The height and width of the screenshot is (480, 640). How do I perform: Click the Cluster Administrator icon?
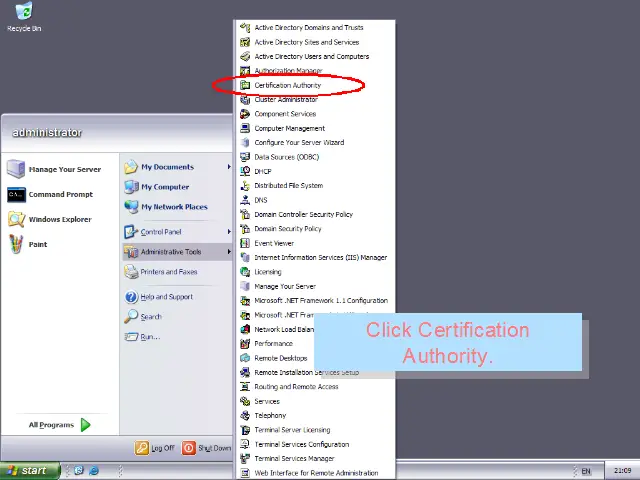[x=245, y=100]
